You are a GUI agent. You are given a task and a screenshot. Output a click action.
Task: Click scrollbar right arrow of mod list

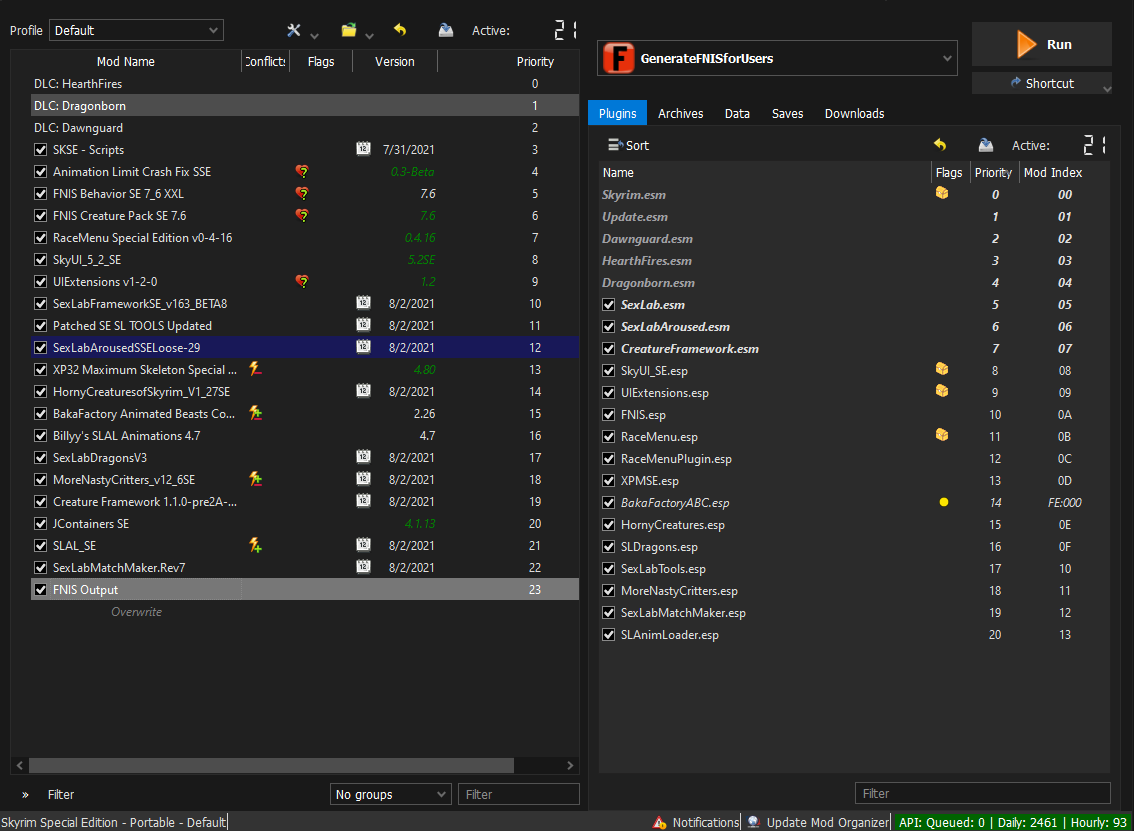pos(570,765)
